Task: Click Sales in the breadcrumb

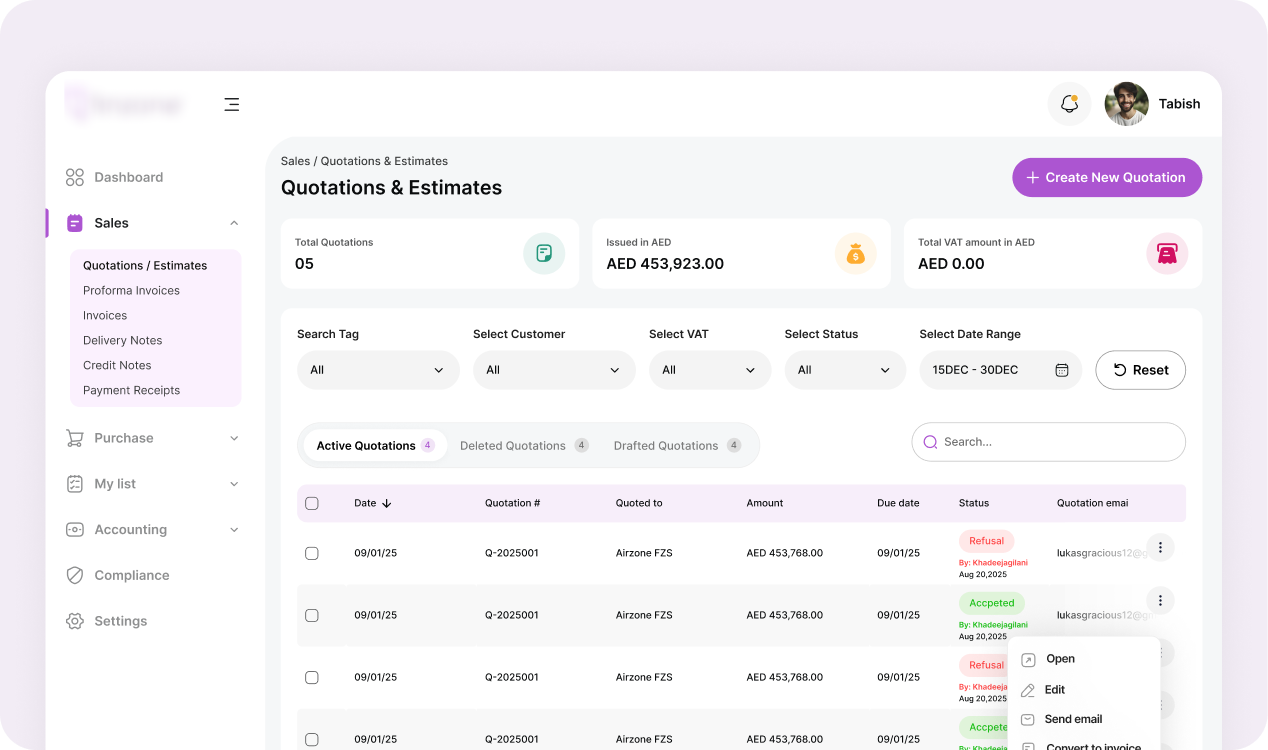Action: pyautogui.click(x=295, y=161)
